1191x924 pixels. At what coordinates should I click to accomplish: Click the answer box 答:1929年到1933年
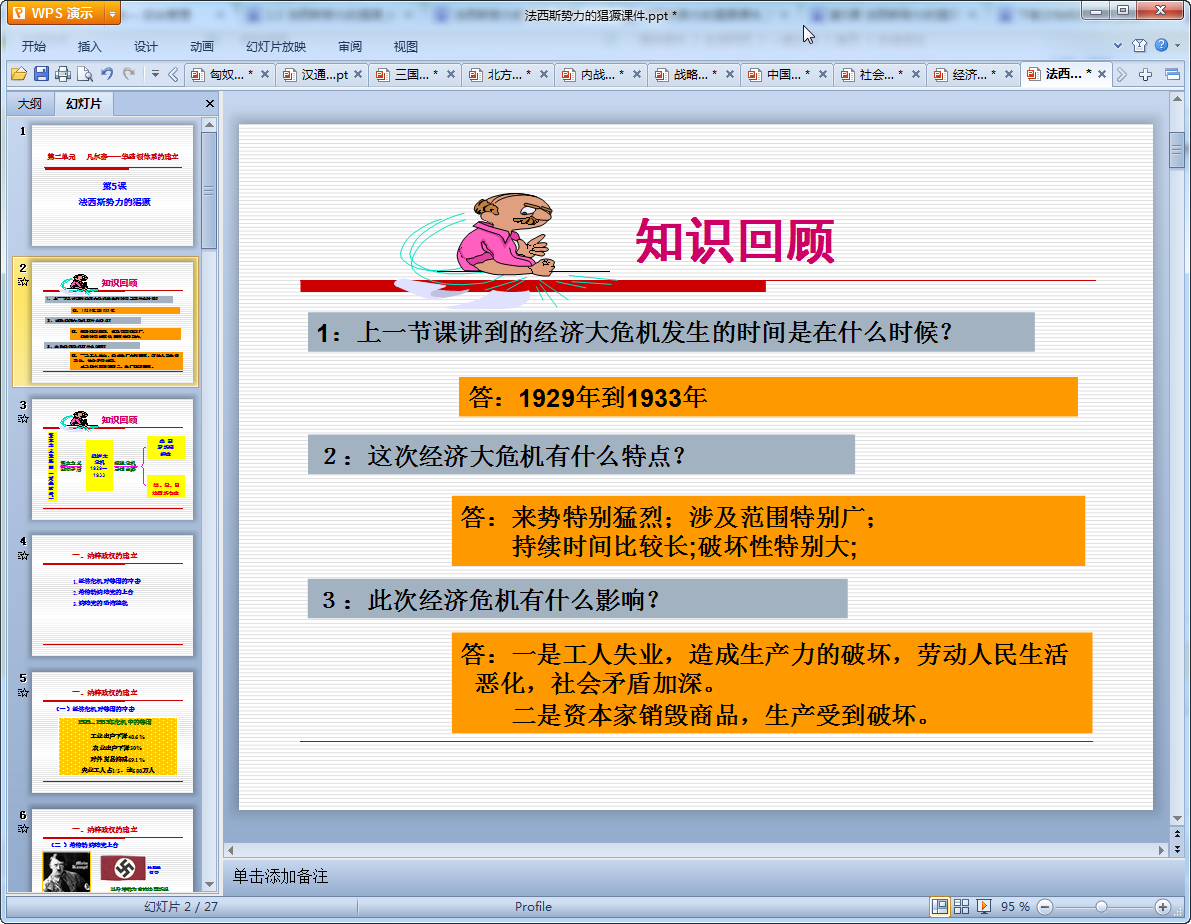768,397
